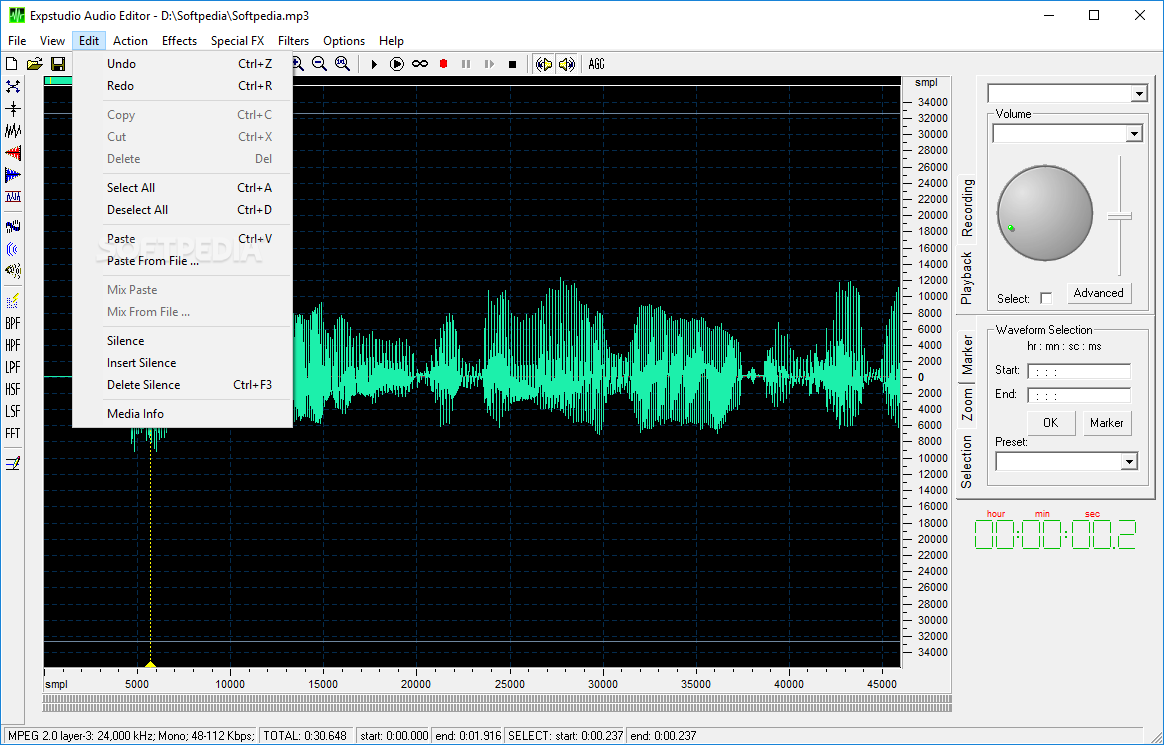Open the FFT filter tool
The height and width of the screenshot is (745, 1164).
13,433
